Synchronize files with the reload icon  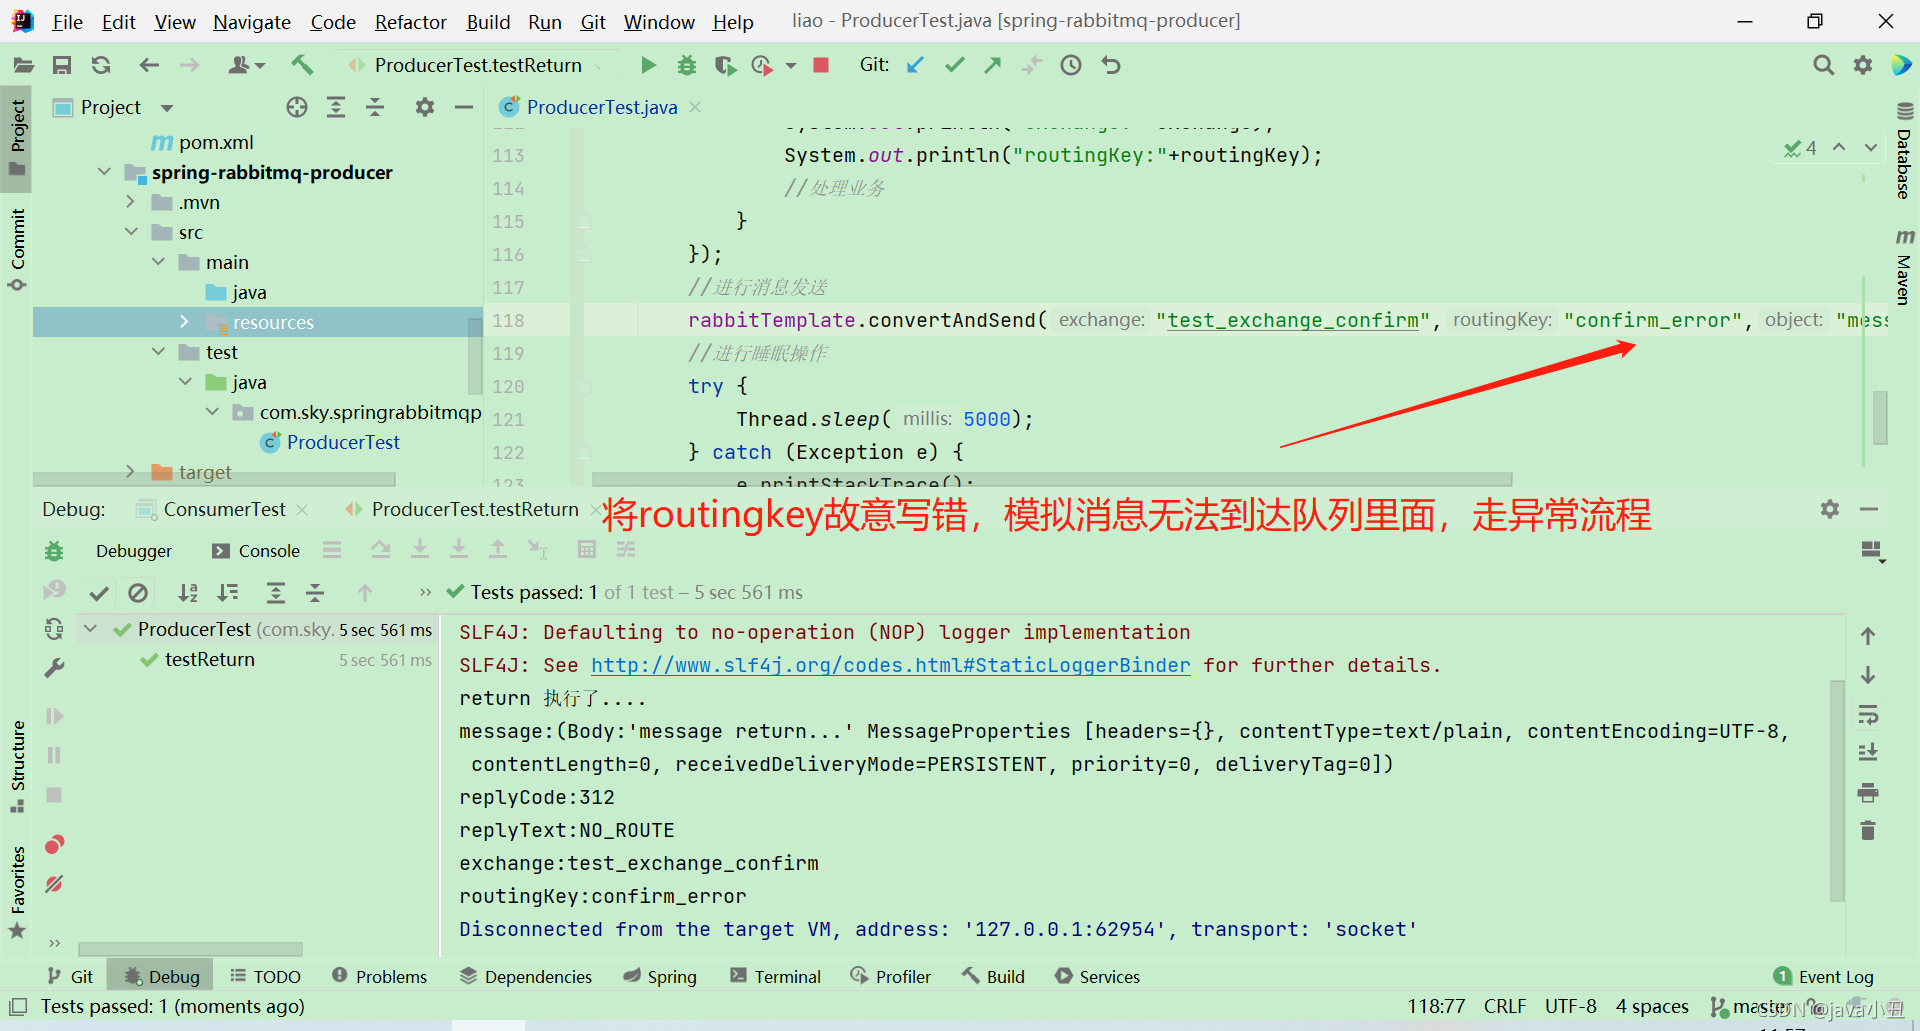point(101,65)
